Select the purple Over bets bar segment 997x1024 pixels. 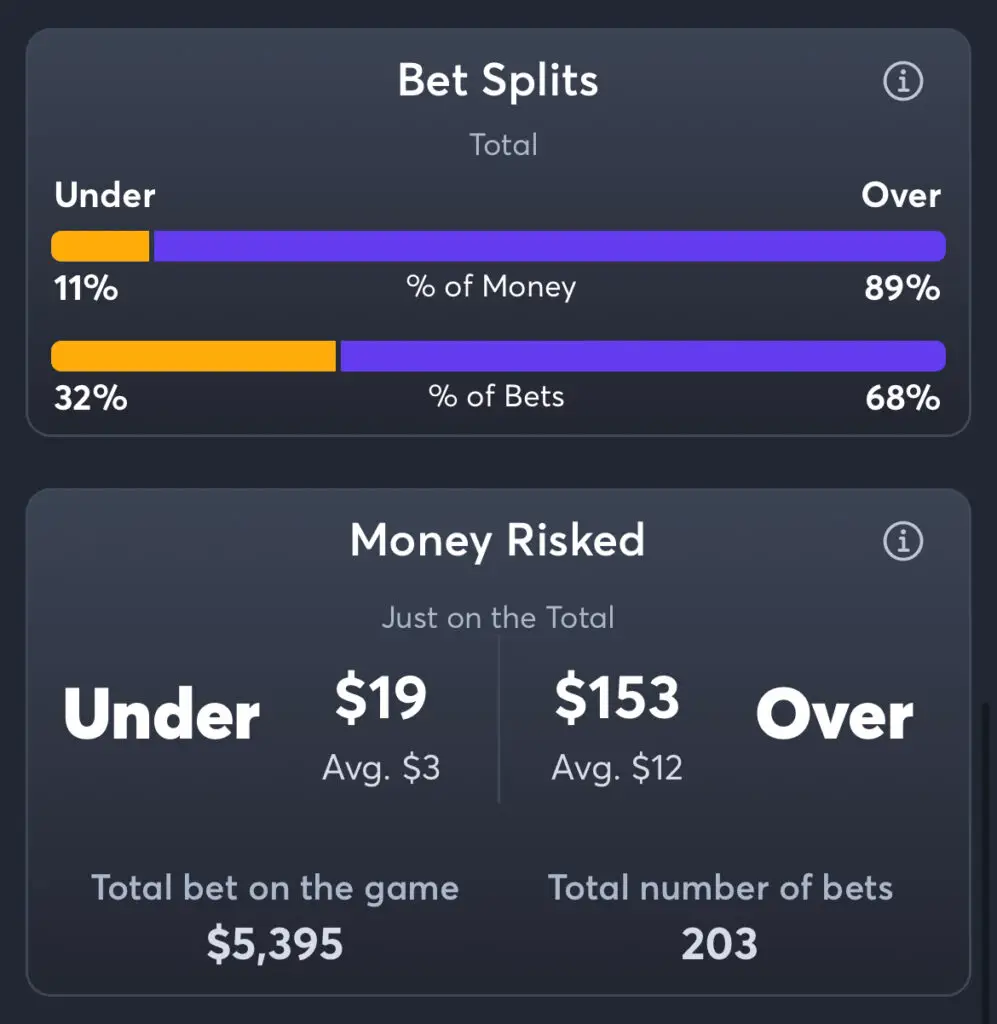(x=642, y=356)
